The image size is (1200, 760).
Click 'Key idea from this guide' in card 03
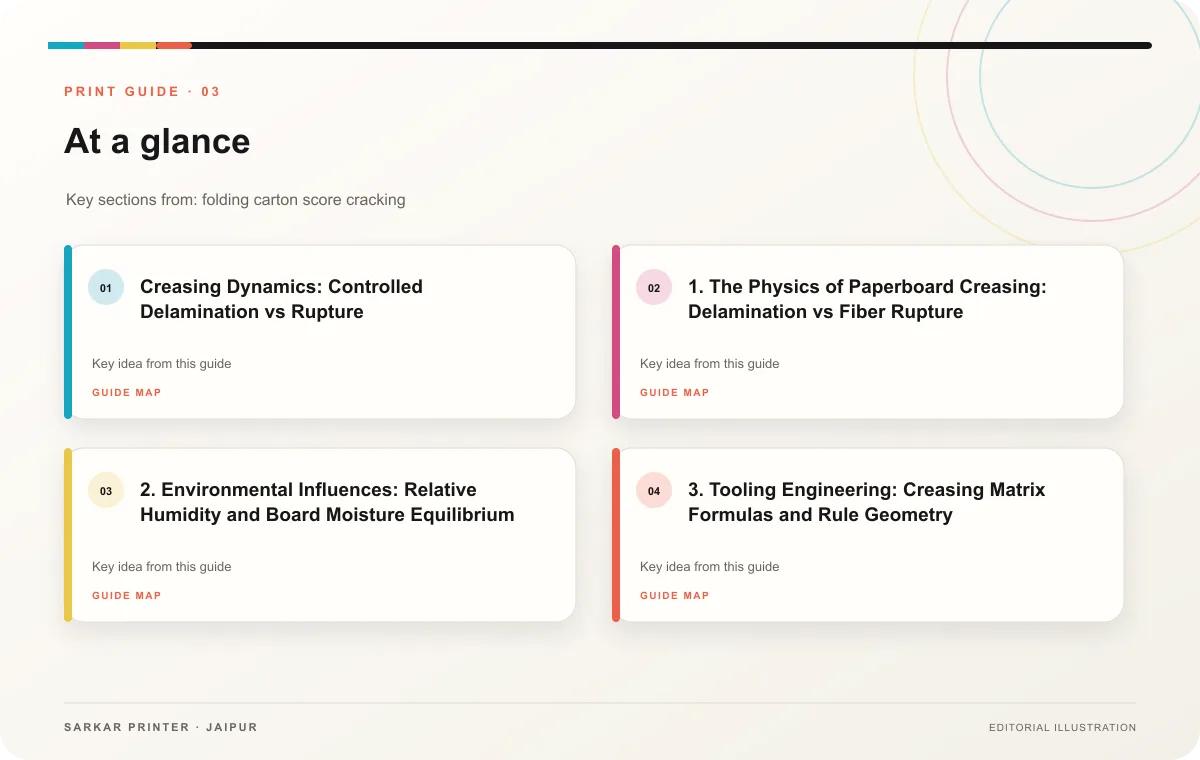(x=162, y=567)
